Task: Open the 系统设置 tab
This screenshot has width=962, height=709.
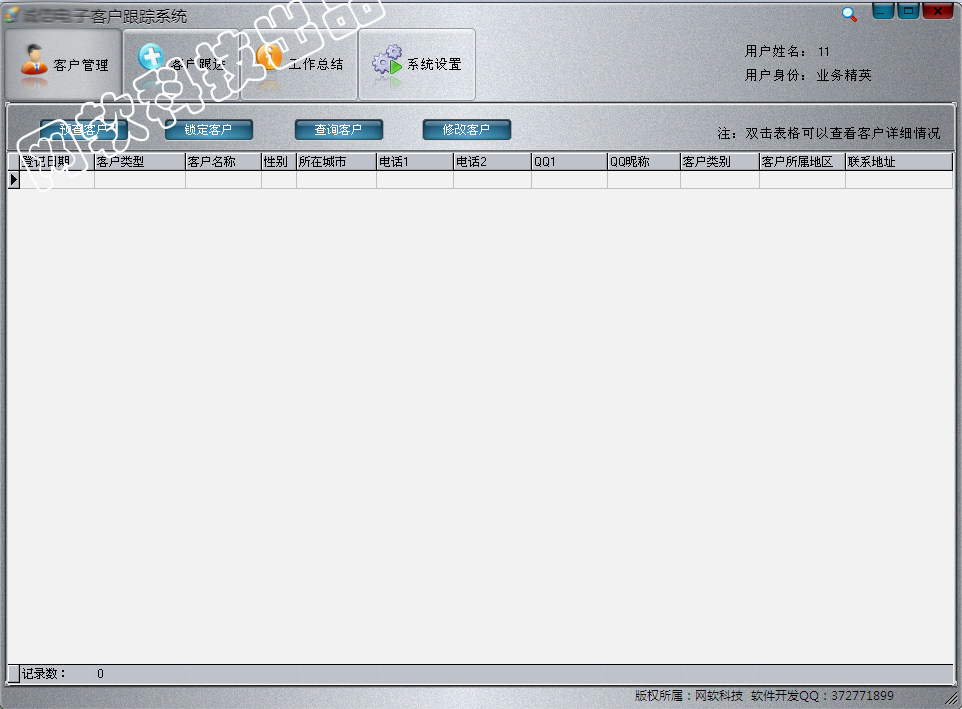Action: (417, 64)
